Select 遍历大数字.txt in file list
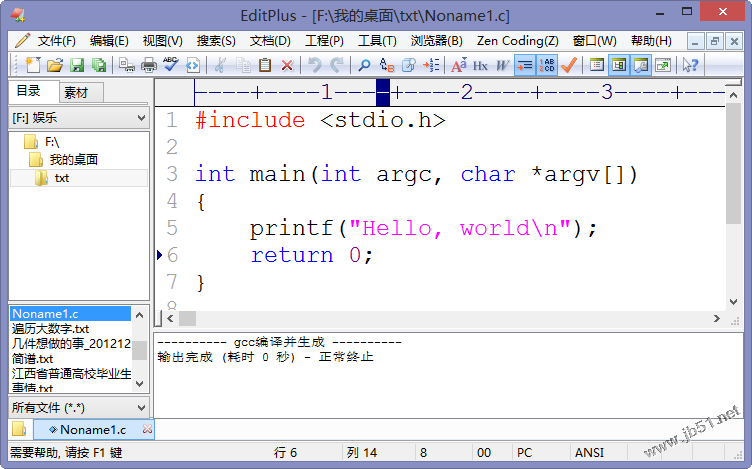752x469 pixels. (50, 329)
